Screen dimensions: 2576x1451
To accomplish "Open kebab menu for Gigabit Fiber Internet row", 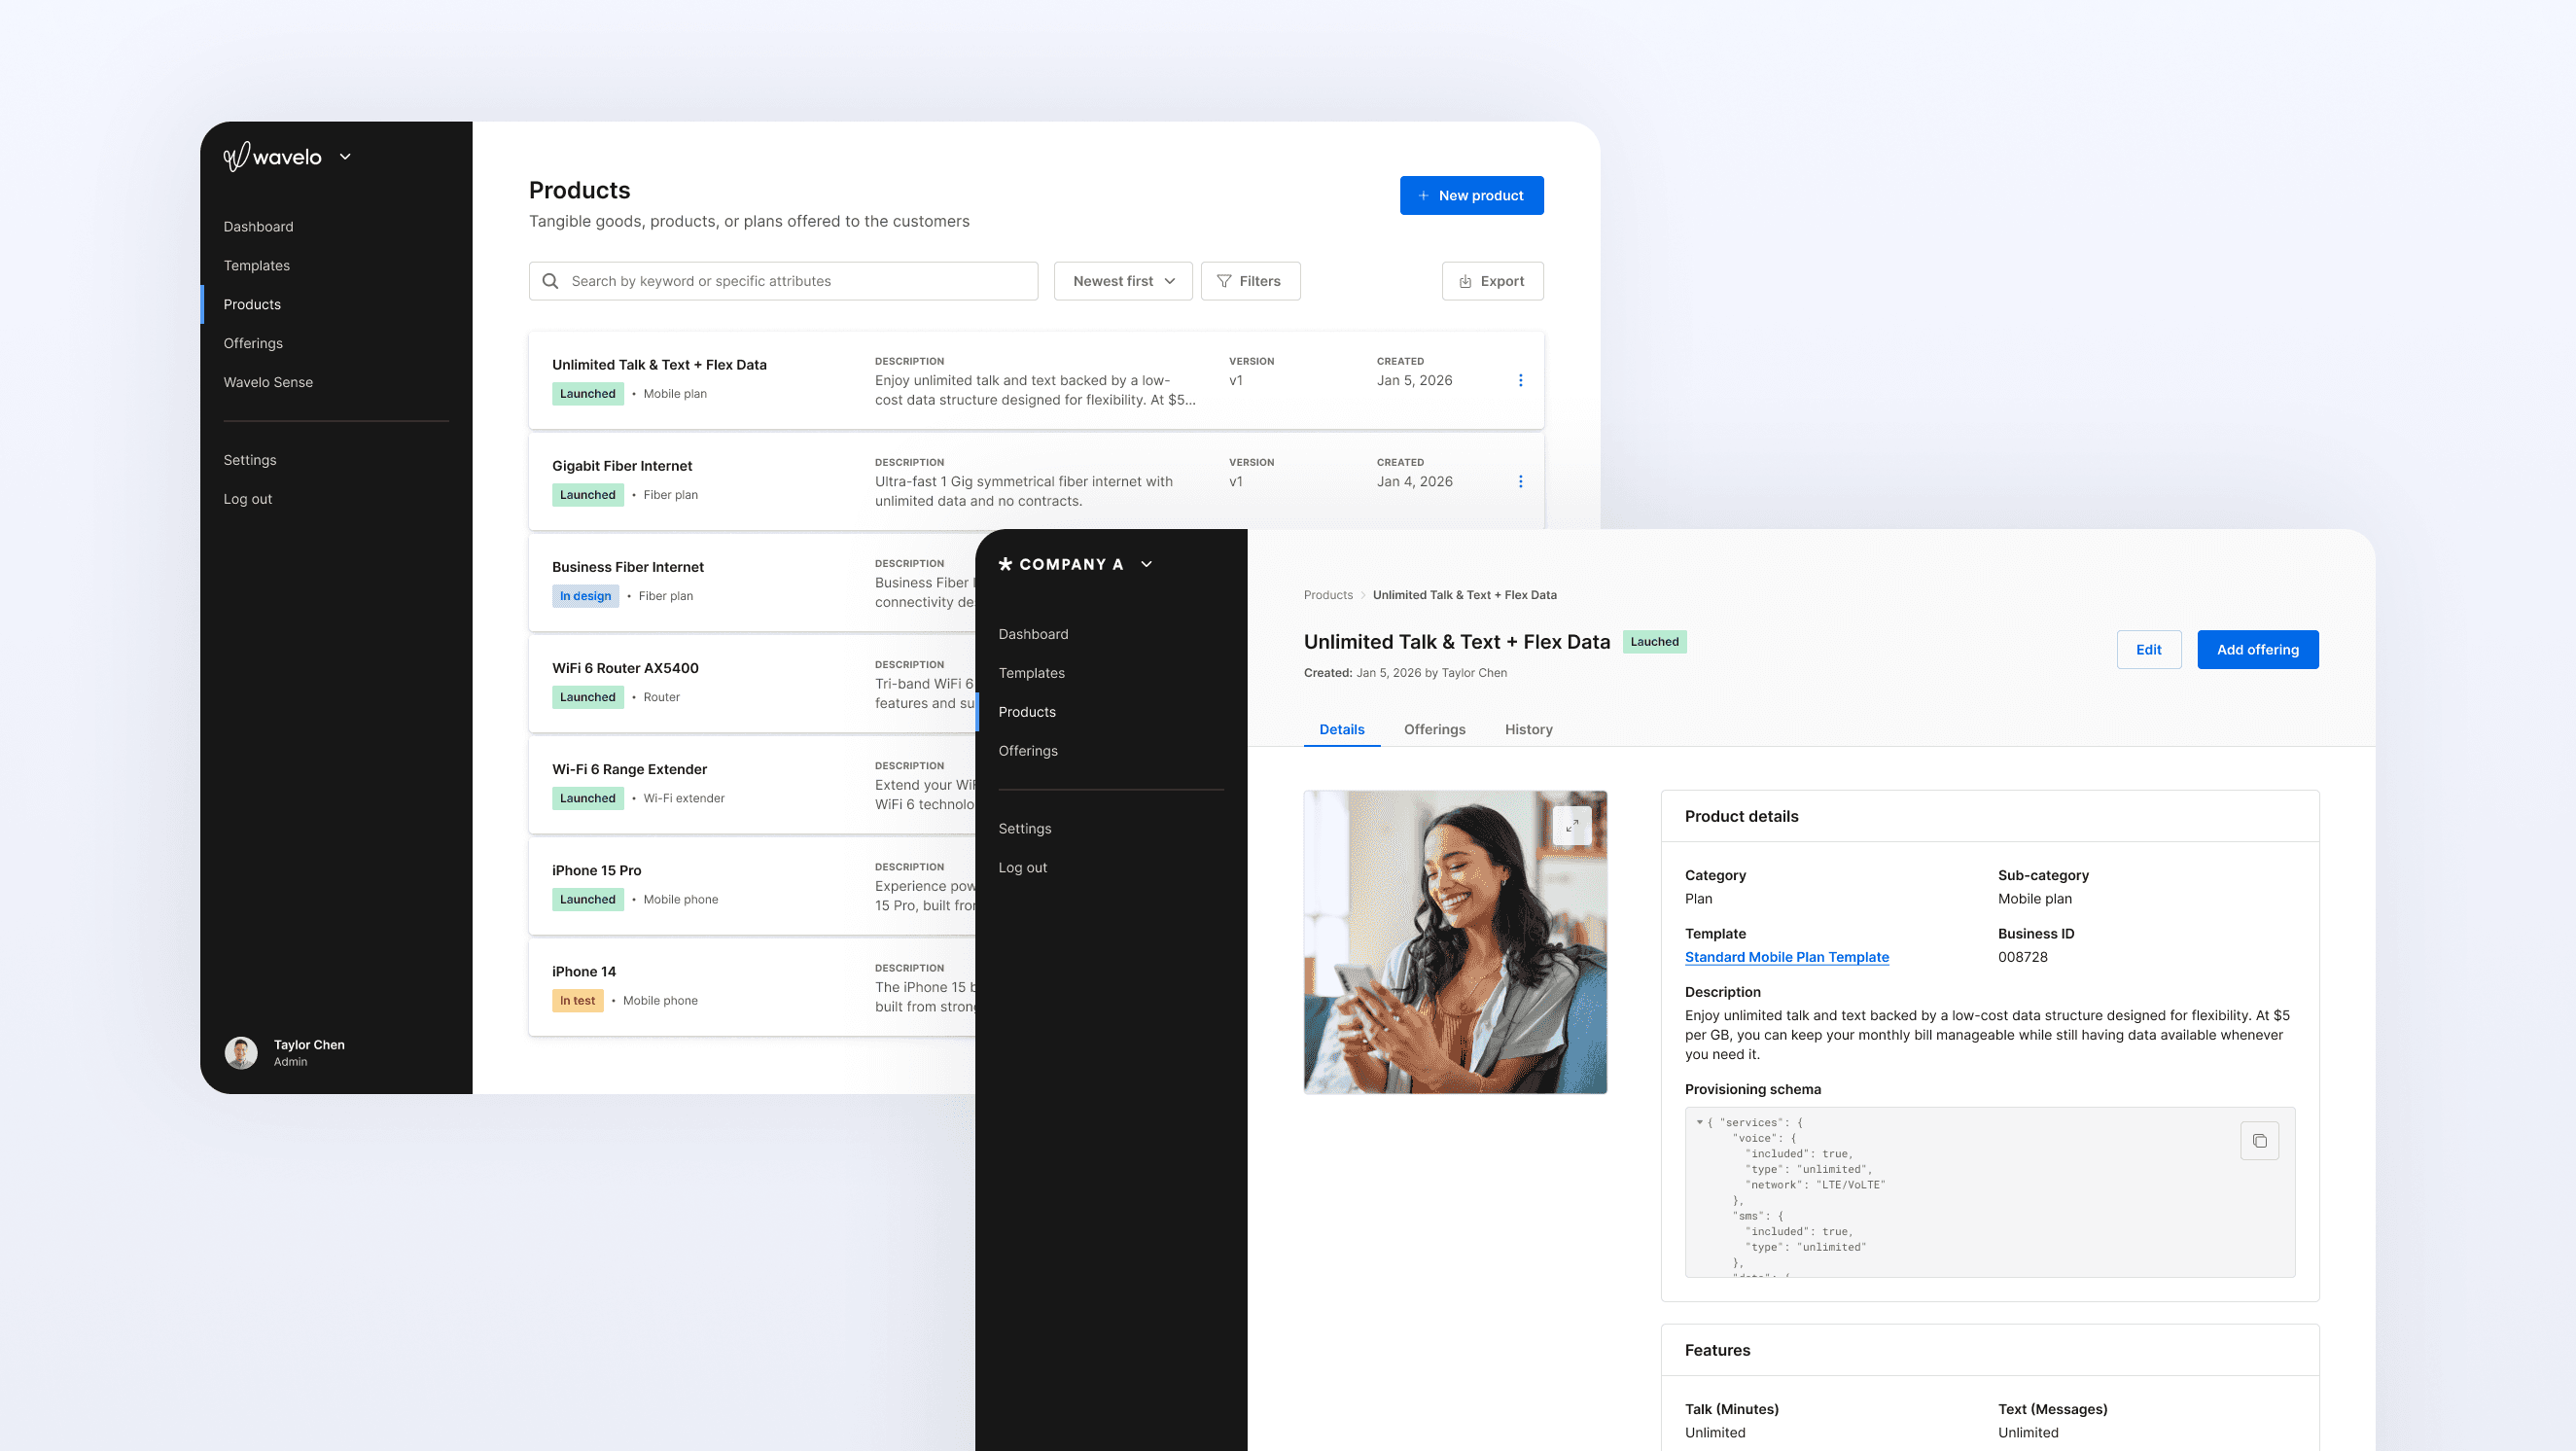I will click(x=1520, y=481).
